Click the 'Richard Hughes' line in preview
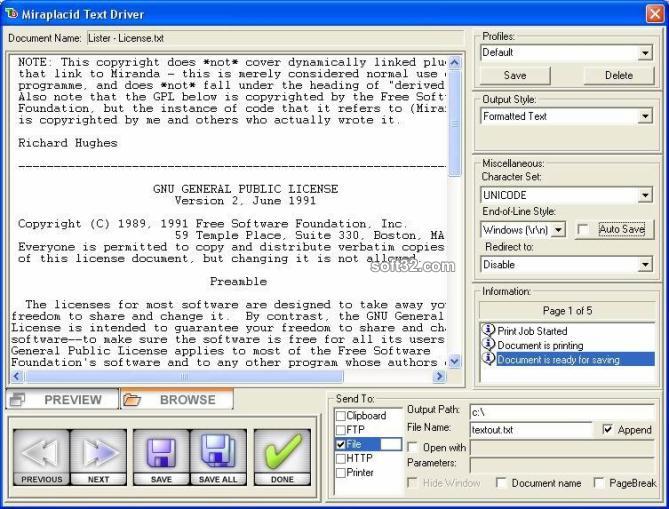This screenshot has height=509, width=669. [67, 143]
